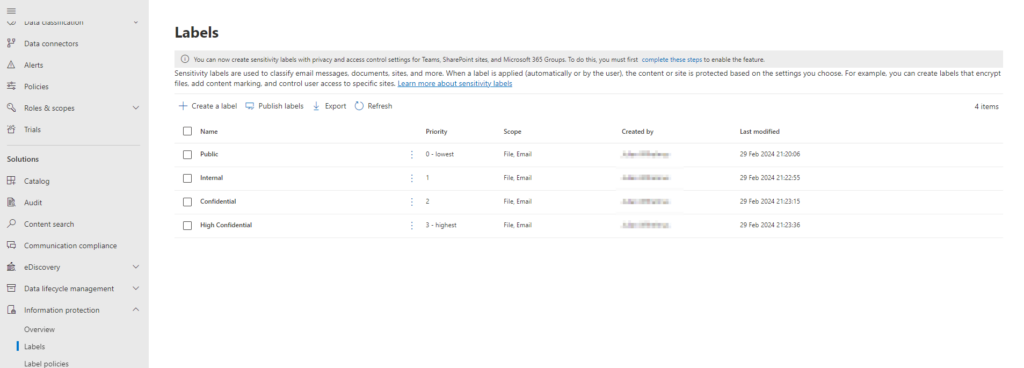Navigate to Content search
The height and width of the screenshot is (368, 1024).
coord(49,224)
